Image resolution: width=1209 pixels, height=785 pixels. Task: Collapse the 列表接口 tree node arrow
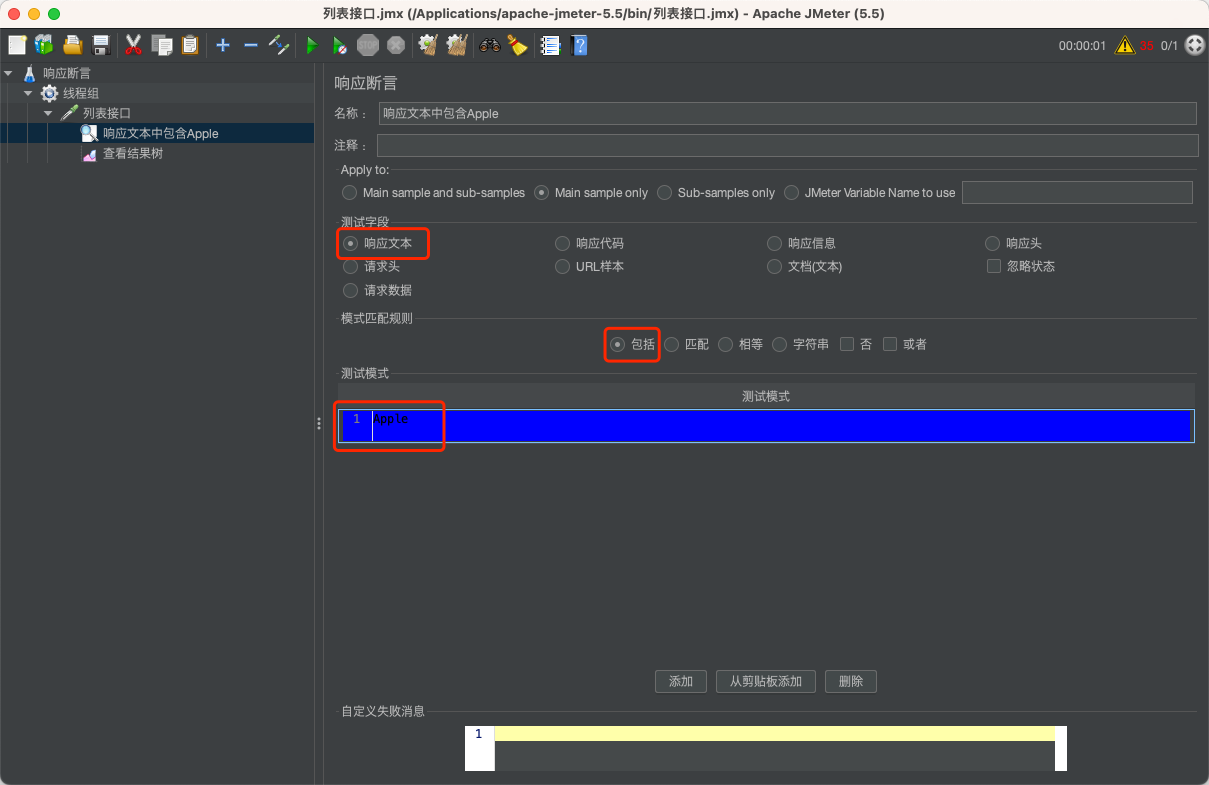tap(48, 113)
